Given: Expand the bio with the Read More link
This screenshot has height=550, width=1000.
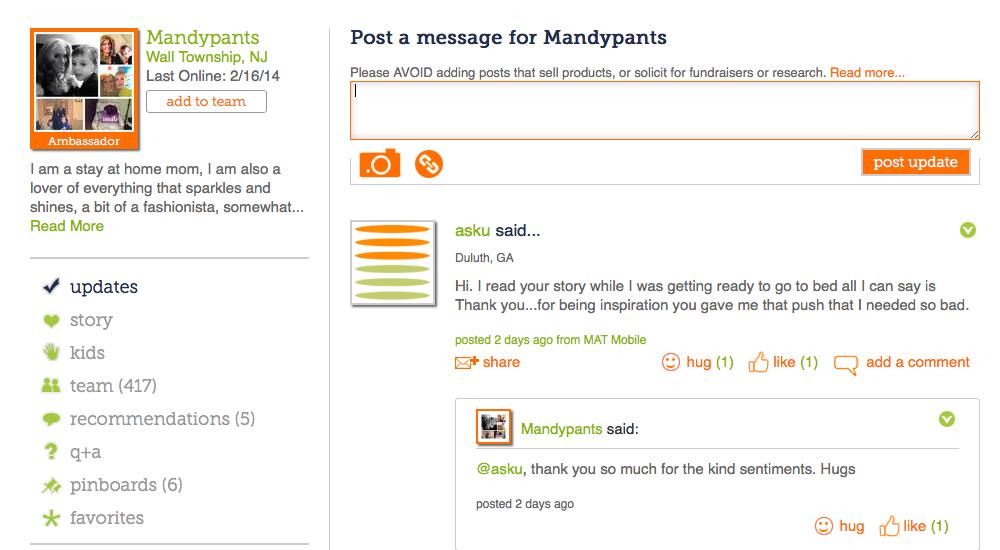Looking at the screenshot, I should [x=67, y=226].
